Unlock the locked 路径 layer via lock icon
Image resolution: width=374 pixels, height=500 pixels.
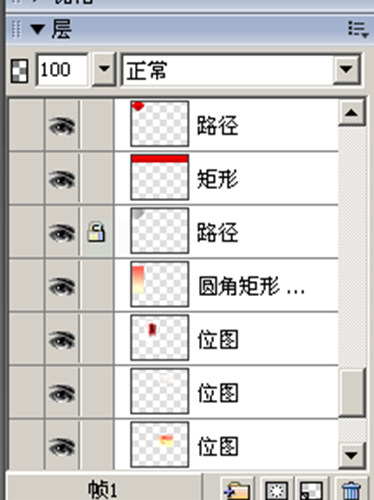(x=96, y=232)
